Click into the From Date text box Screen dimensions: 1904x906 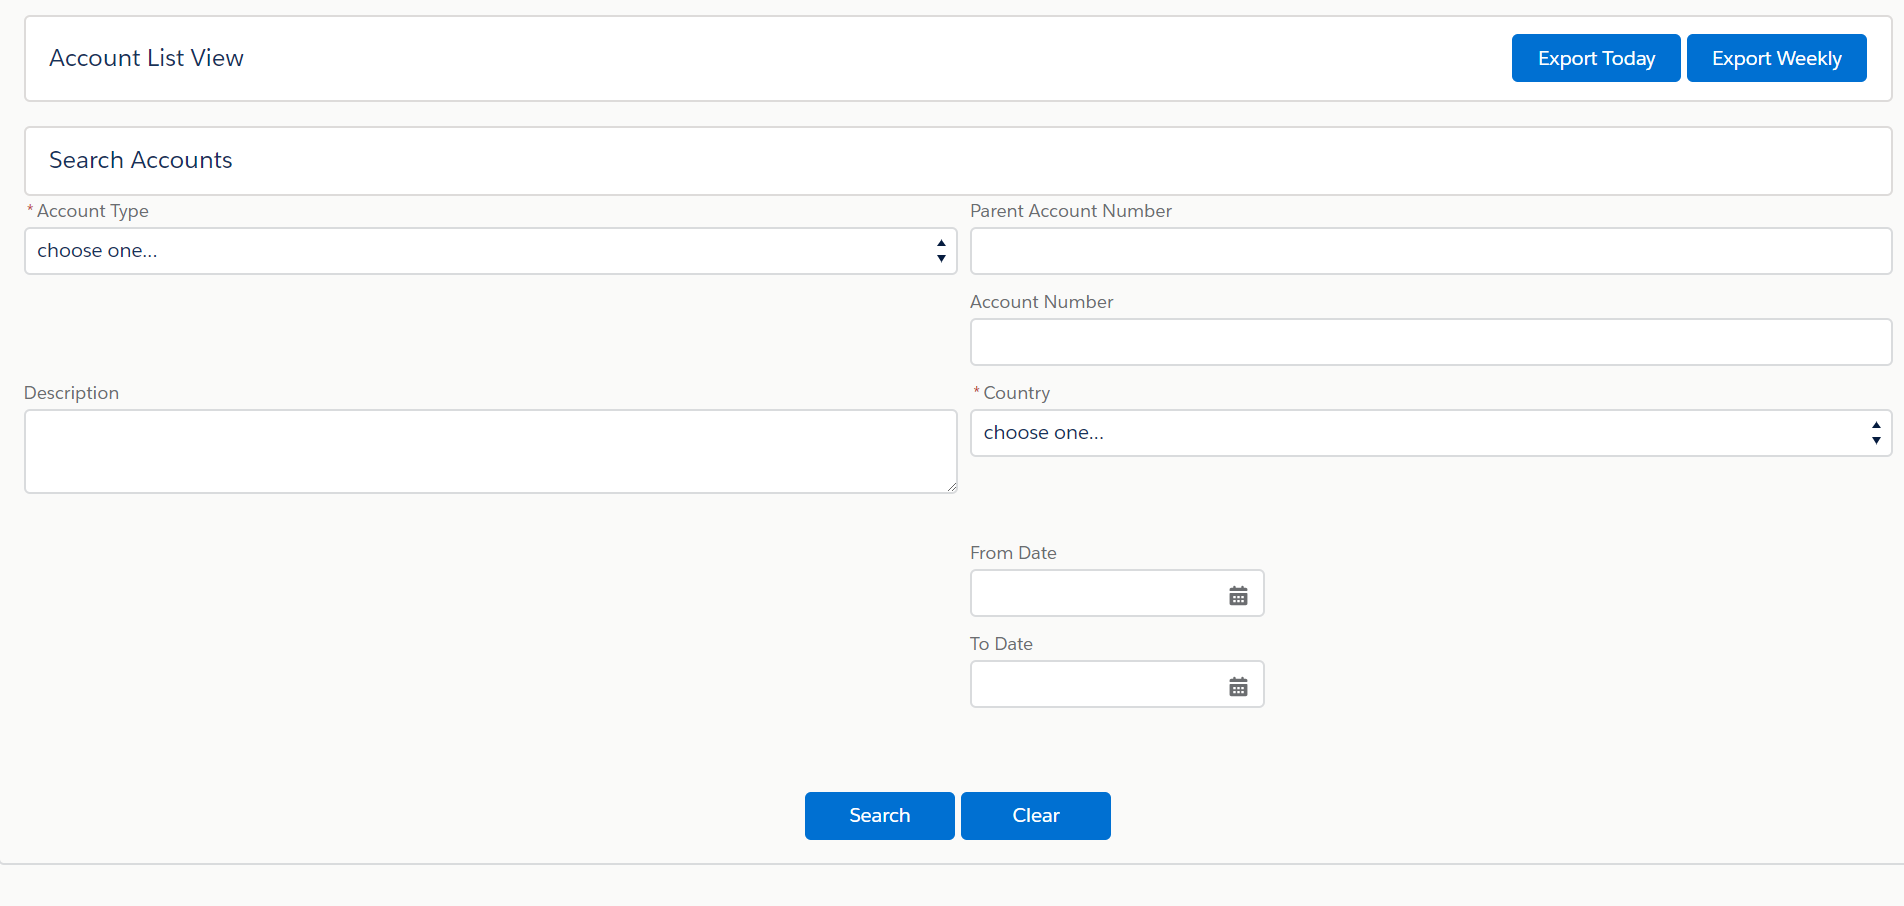coord(1095,594)
